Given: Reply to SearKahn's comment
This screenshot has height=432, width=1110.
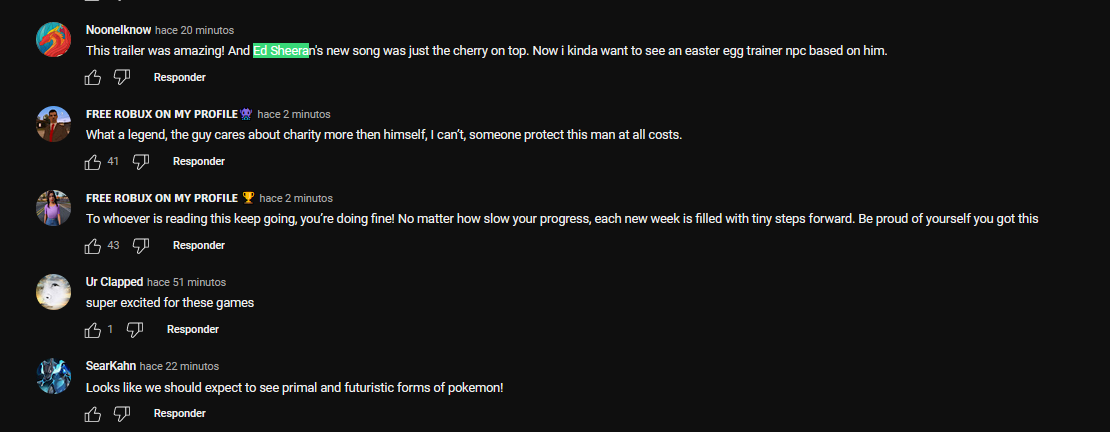Looking at the screenshot, I should pyautogui.click(x=180, y=414).
